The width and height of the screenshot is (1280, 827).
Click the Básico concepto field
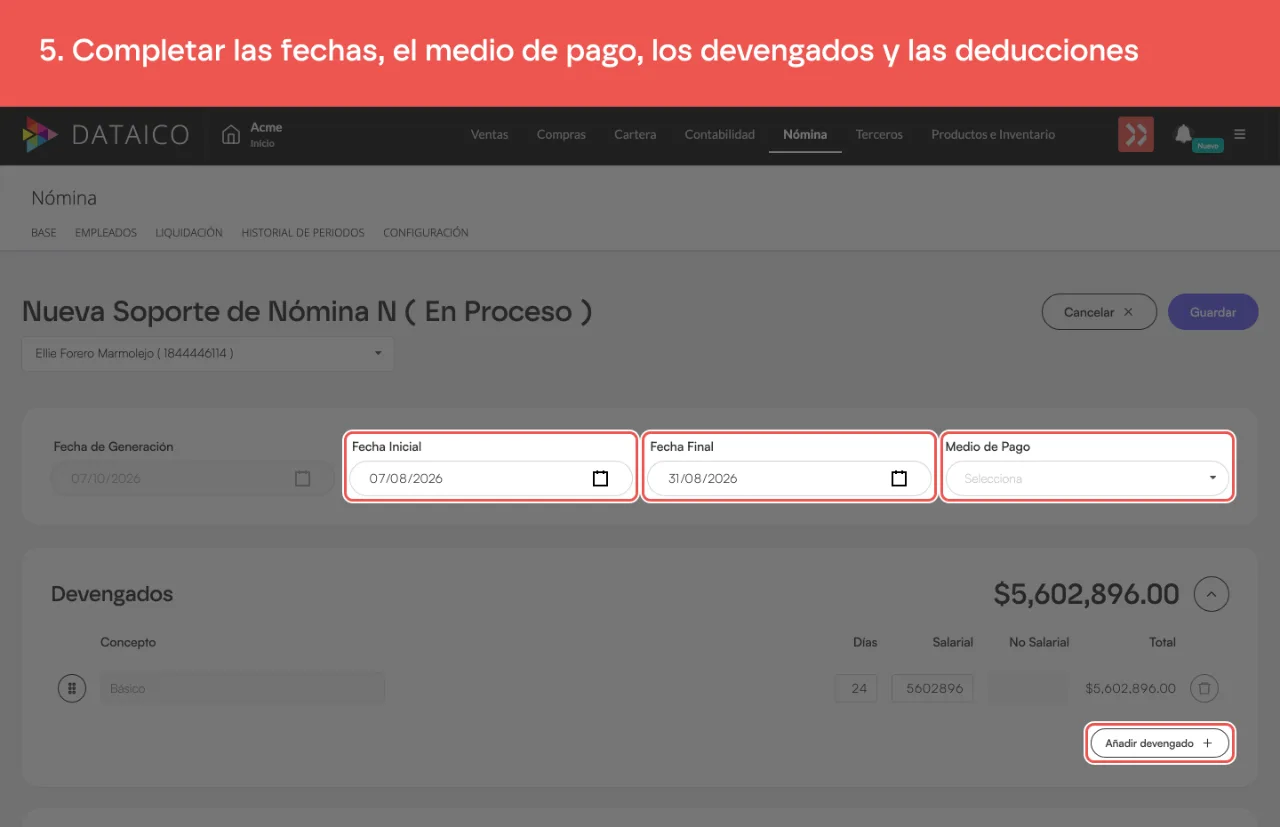click(242, 688)
